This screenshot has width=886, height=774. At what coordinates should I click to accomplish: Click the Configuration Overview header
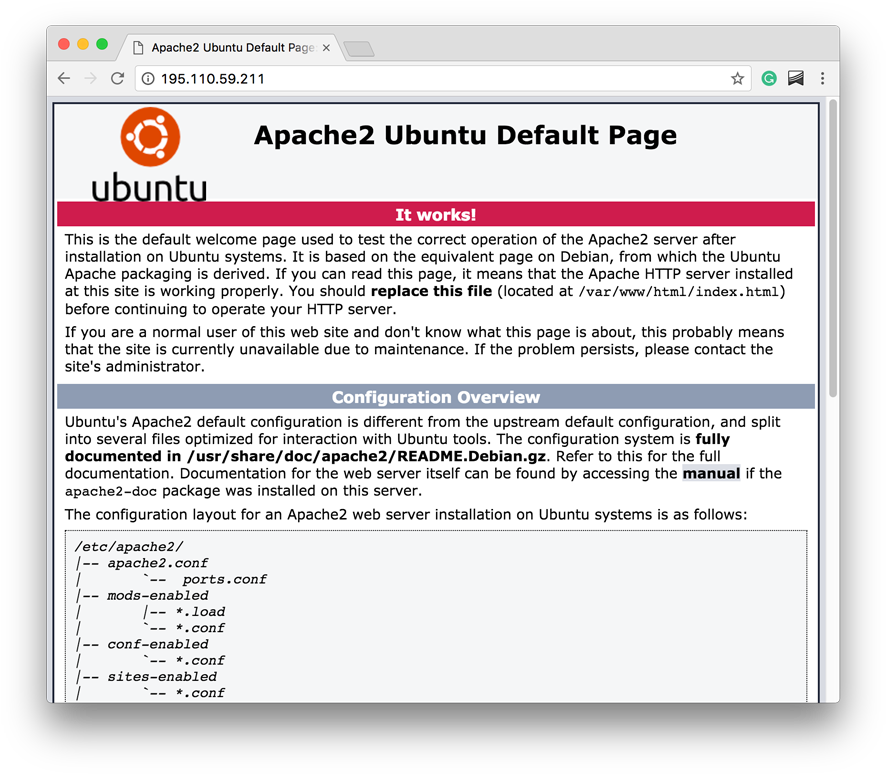tap(437, 396)
